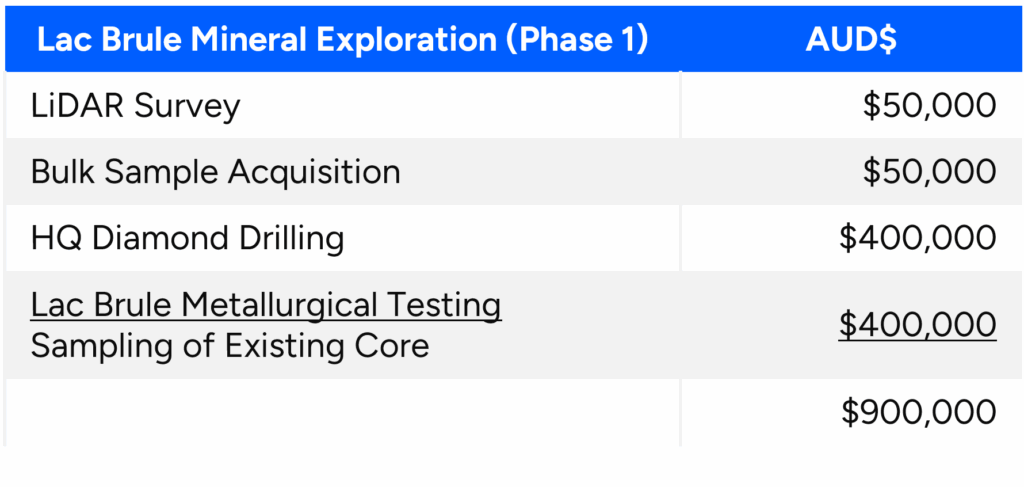Select the $900,000 total amount
1024x487 pixels.
(918, 413)
